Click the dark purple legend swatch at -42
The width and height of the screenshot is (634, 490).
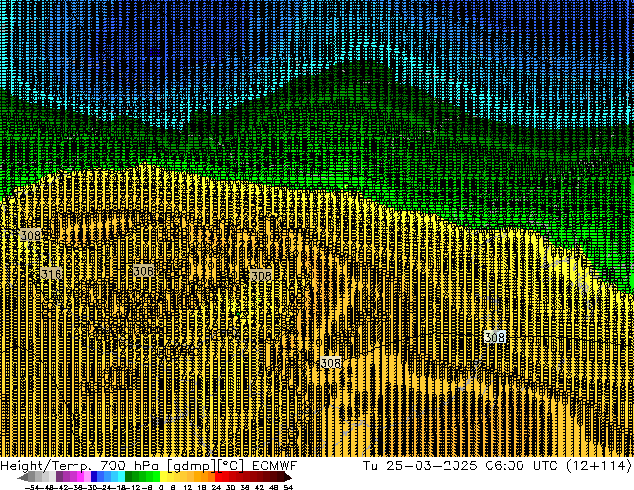(59, 477)
